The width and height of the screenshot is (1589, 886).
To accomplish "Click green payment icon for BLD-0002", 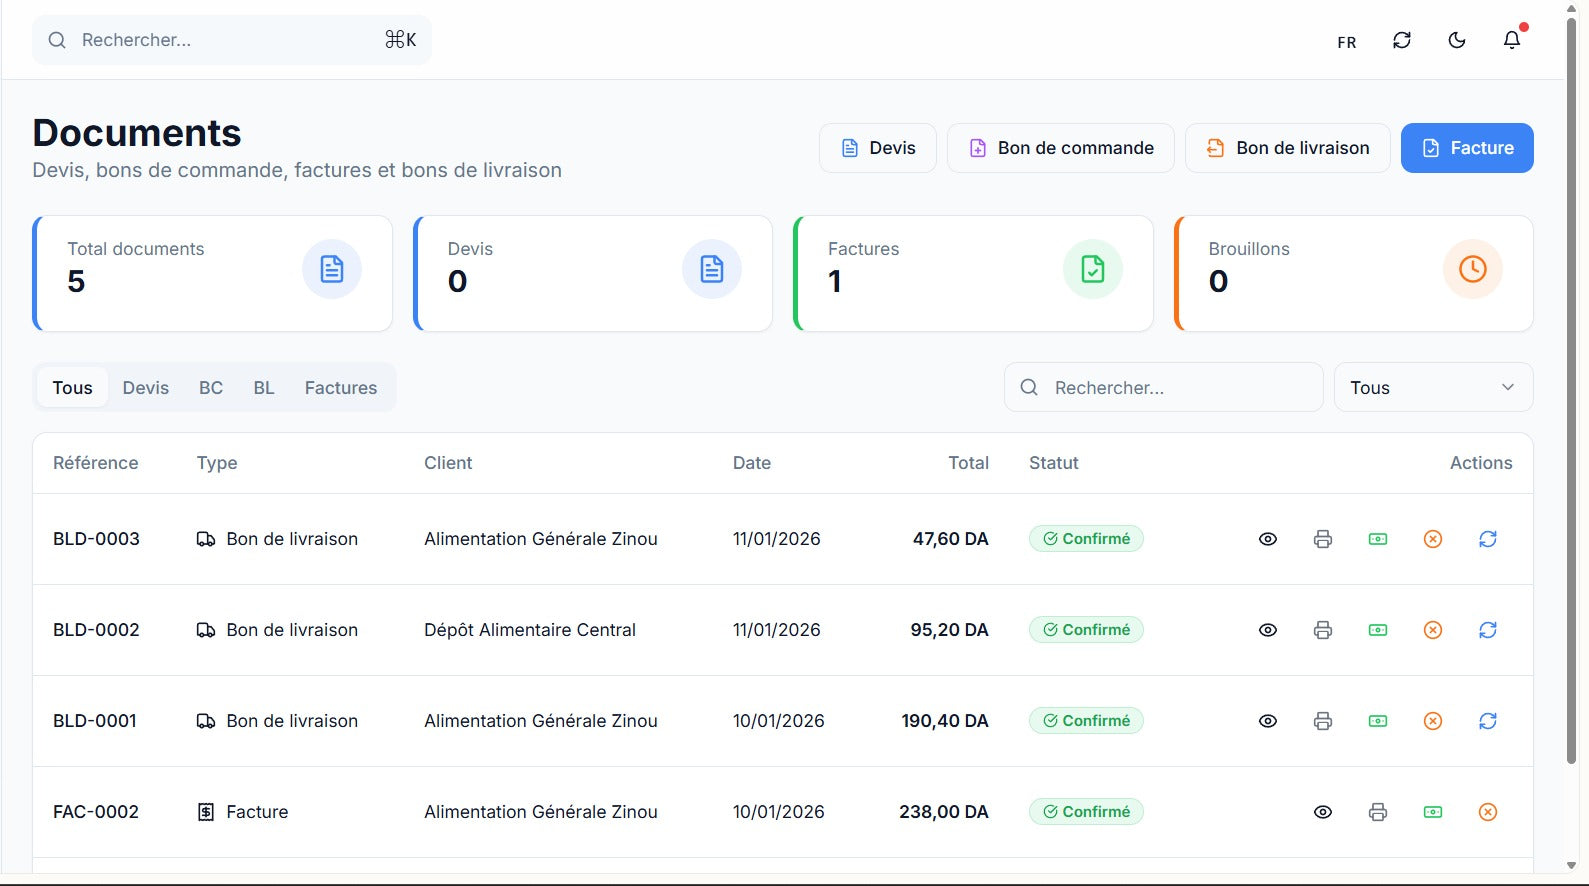I will pos(1377,630).
